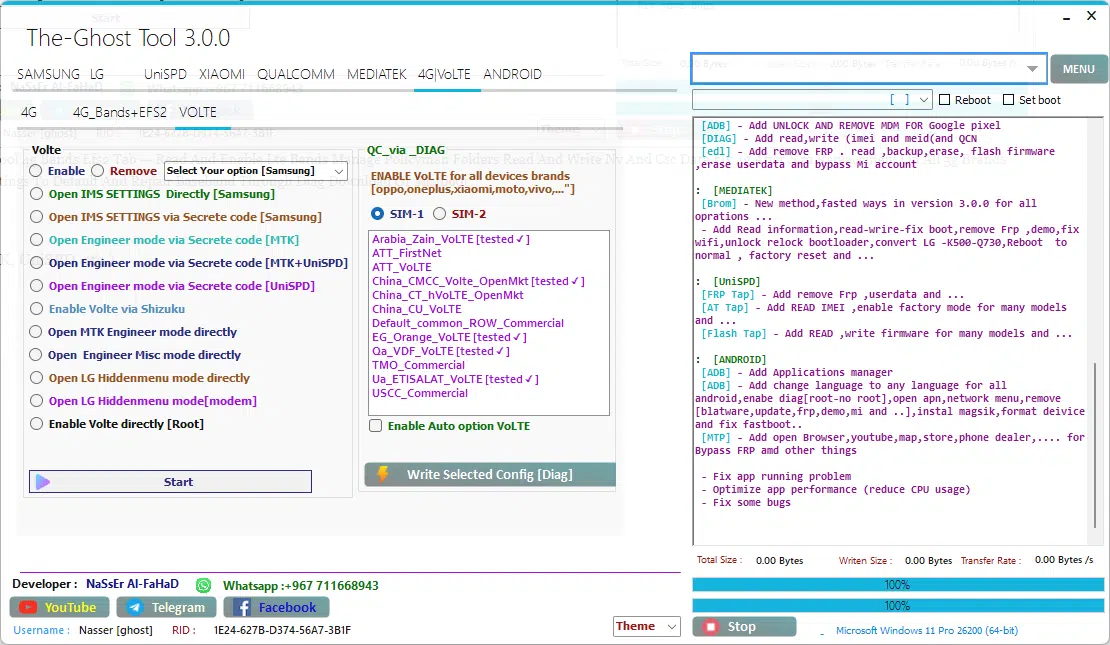
Task: Choose Open IMS SETTINGS Directly [Samsung]
Action: 36,194
